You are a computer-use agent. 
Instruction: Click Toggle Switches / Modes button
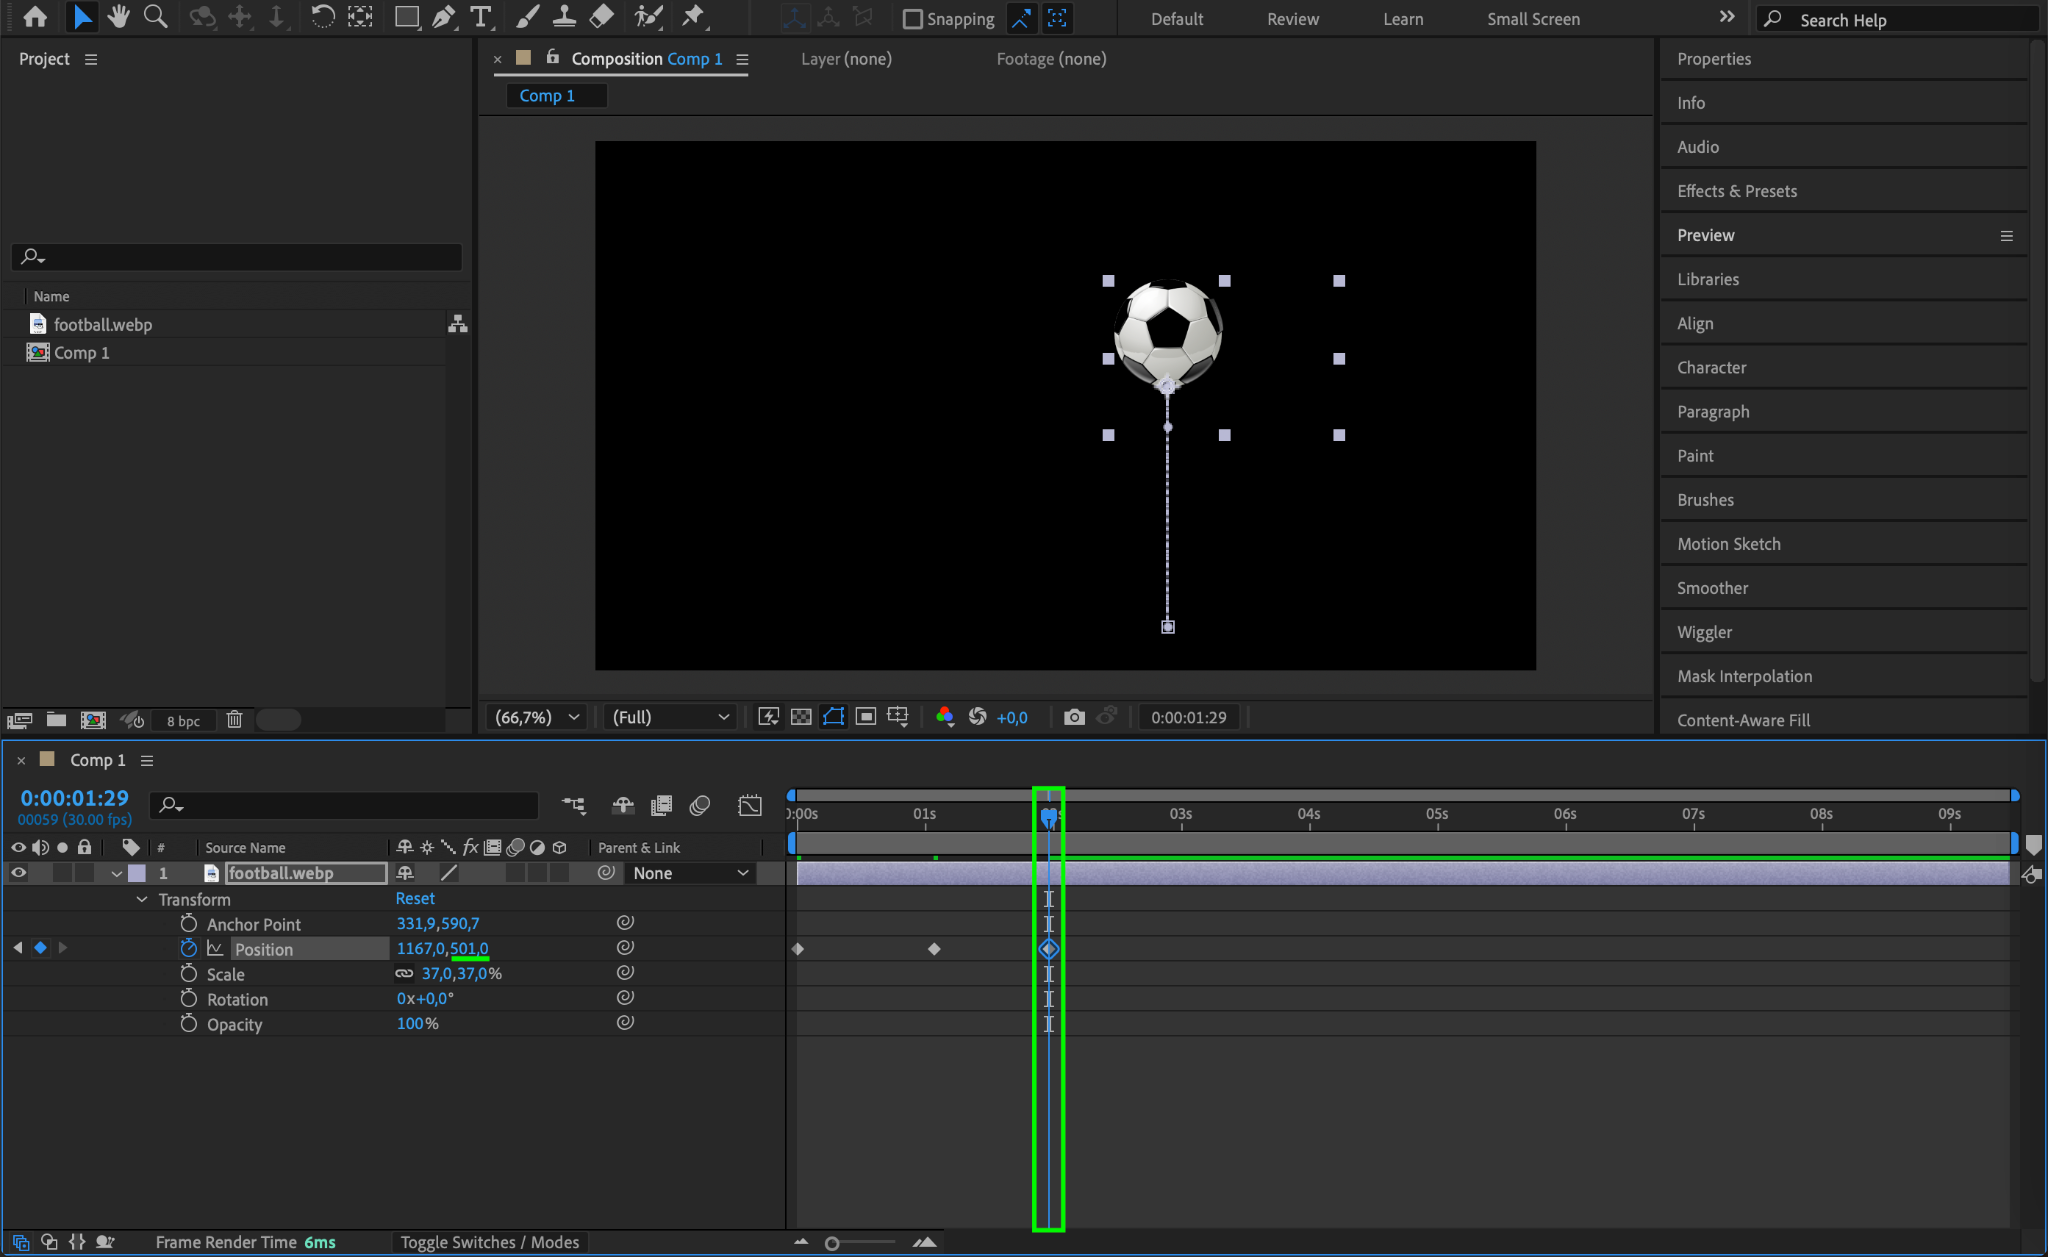(489, 1242)
